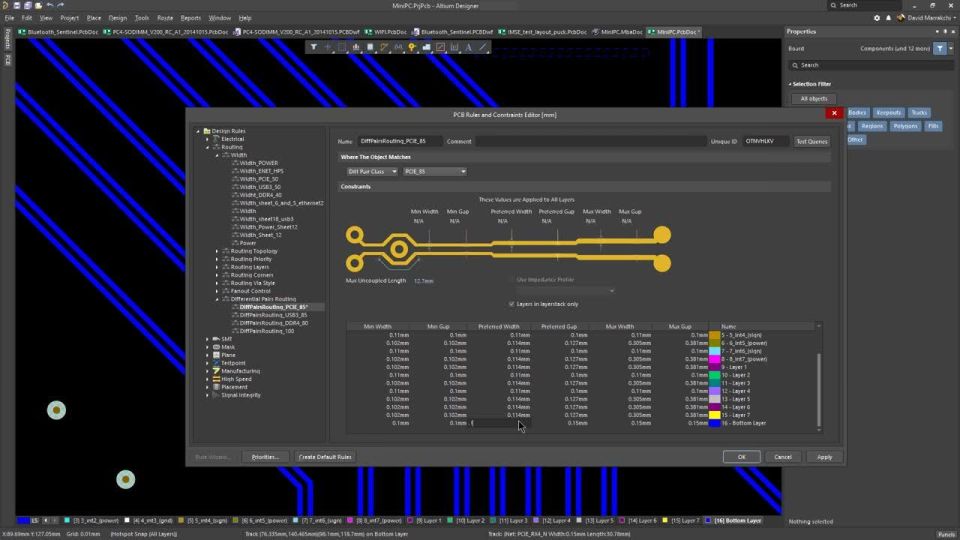This screenshot has width=960, height=540.
Task: Click the OK button in rules dialog
Action: pos(741,457)
